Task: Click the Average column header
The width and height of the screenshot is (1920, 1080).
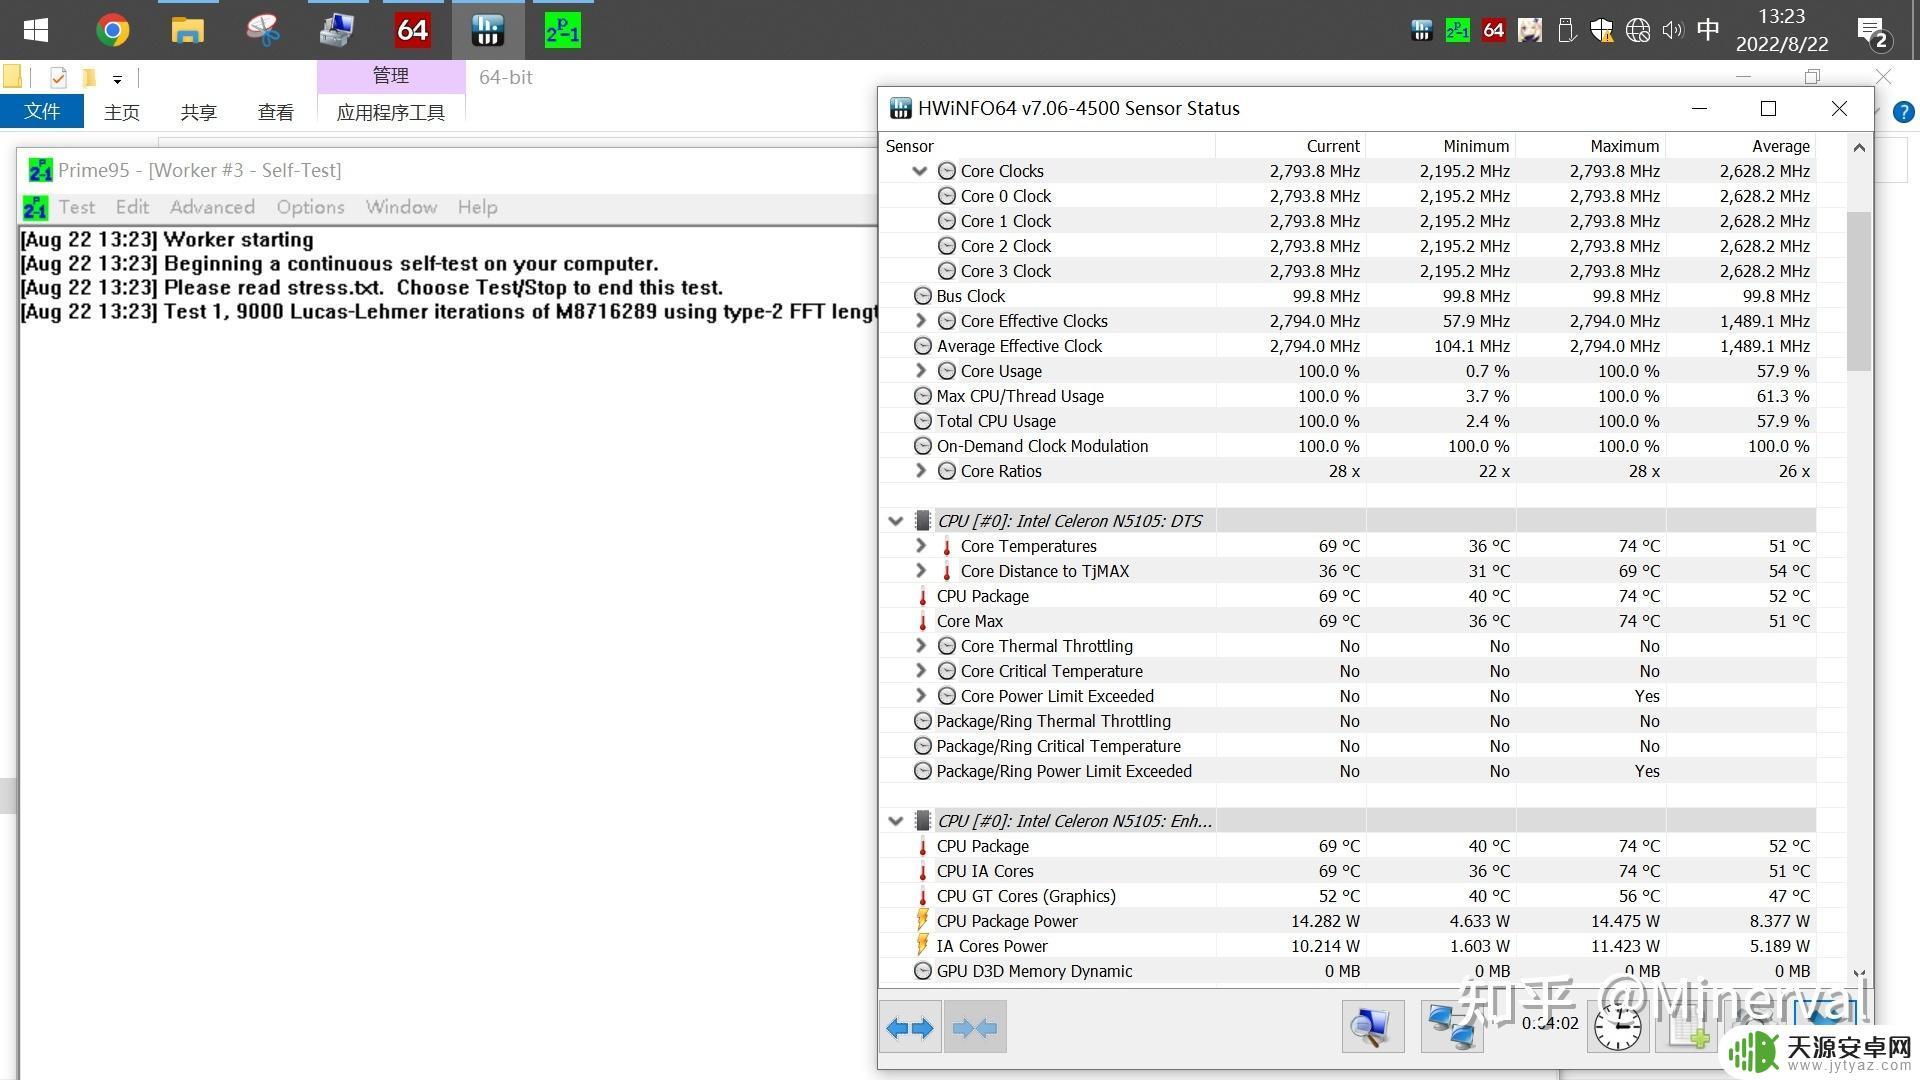Action: 1741,146
